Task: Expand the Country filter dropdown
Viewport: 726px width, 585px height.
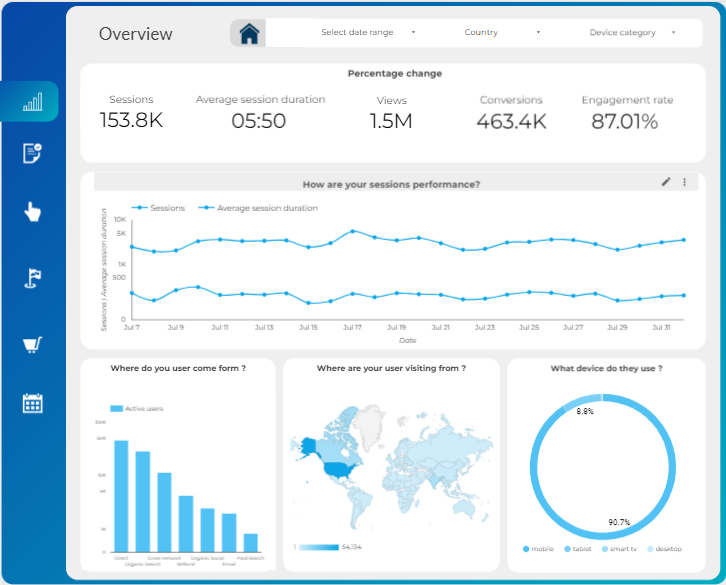Action: 502,32
